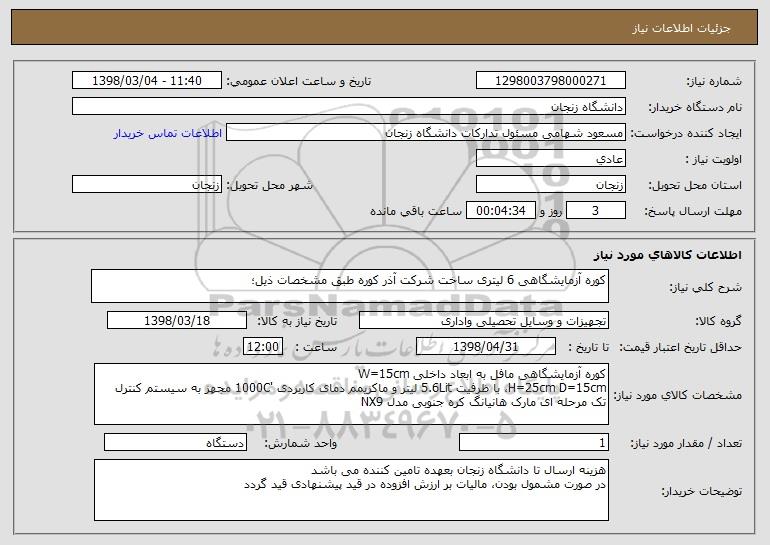This screenshot has height=545, width=770.
Task: Click the delivery city field زنجان
Action: pyautogui.click(x=147, y=185)
